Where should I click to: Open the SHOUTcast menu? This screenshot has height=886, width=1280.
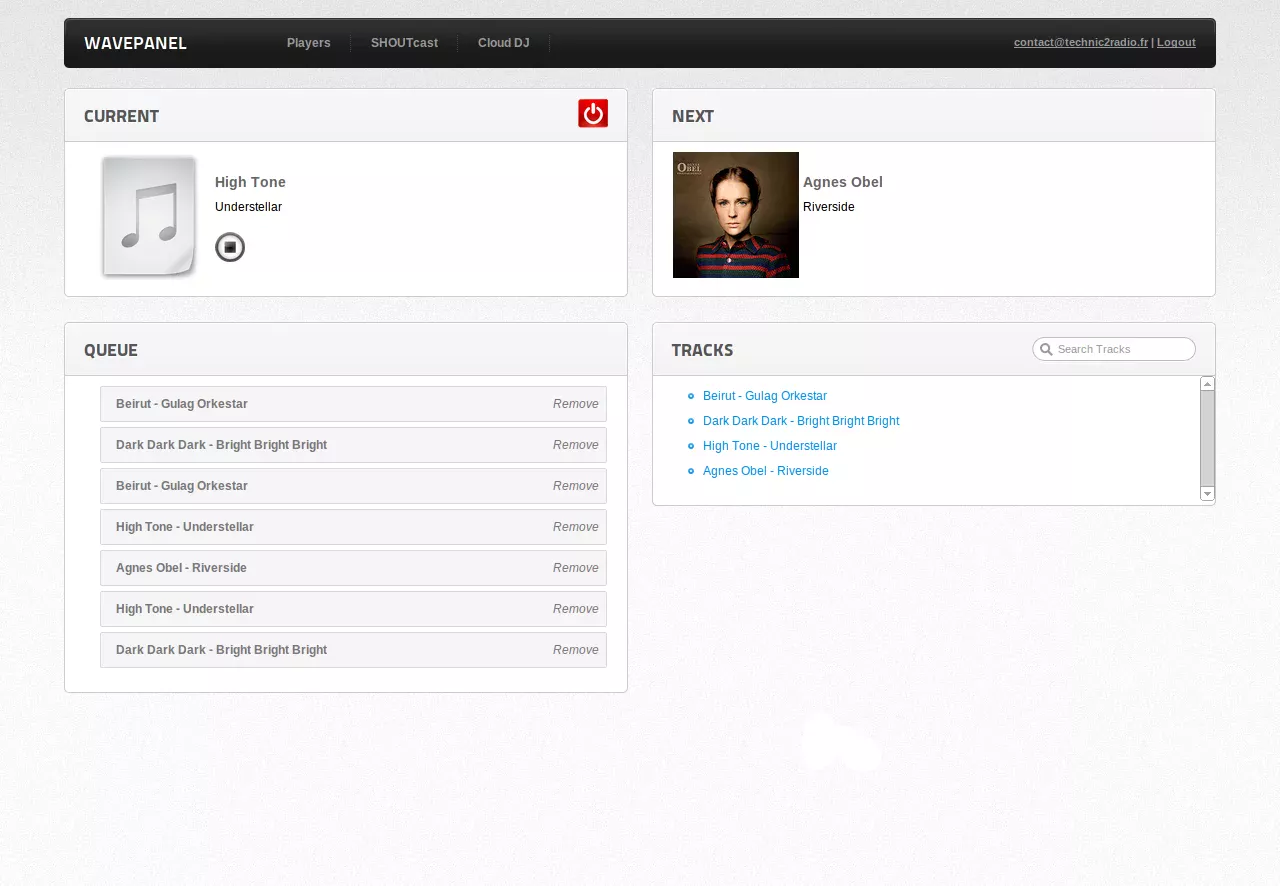[x=404, y=43]
